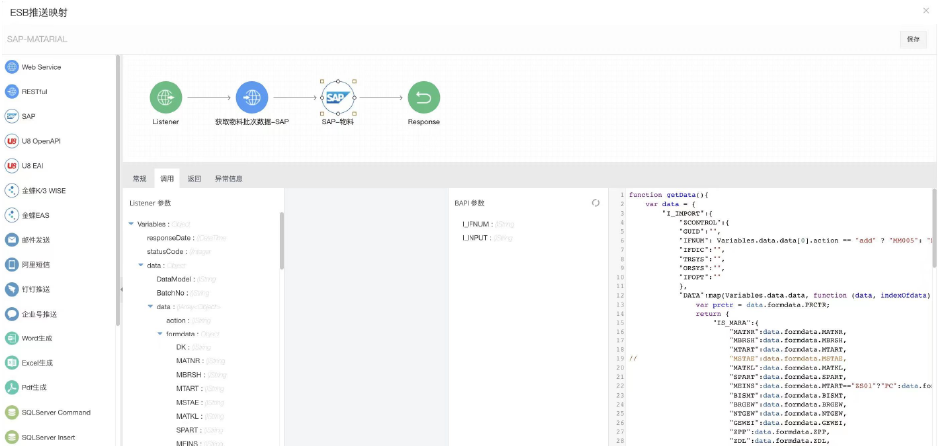This screenshot has width=941, height=446.
Task: Close the ESB推送映射 dialog
Action: point(925,10)
